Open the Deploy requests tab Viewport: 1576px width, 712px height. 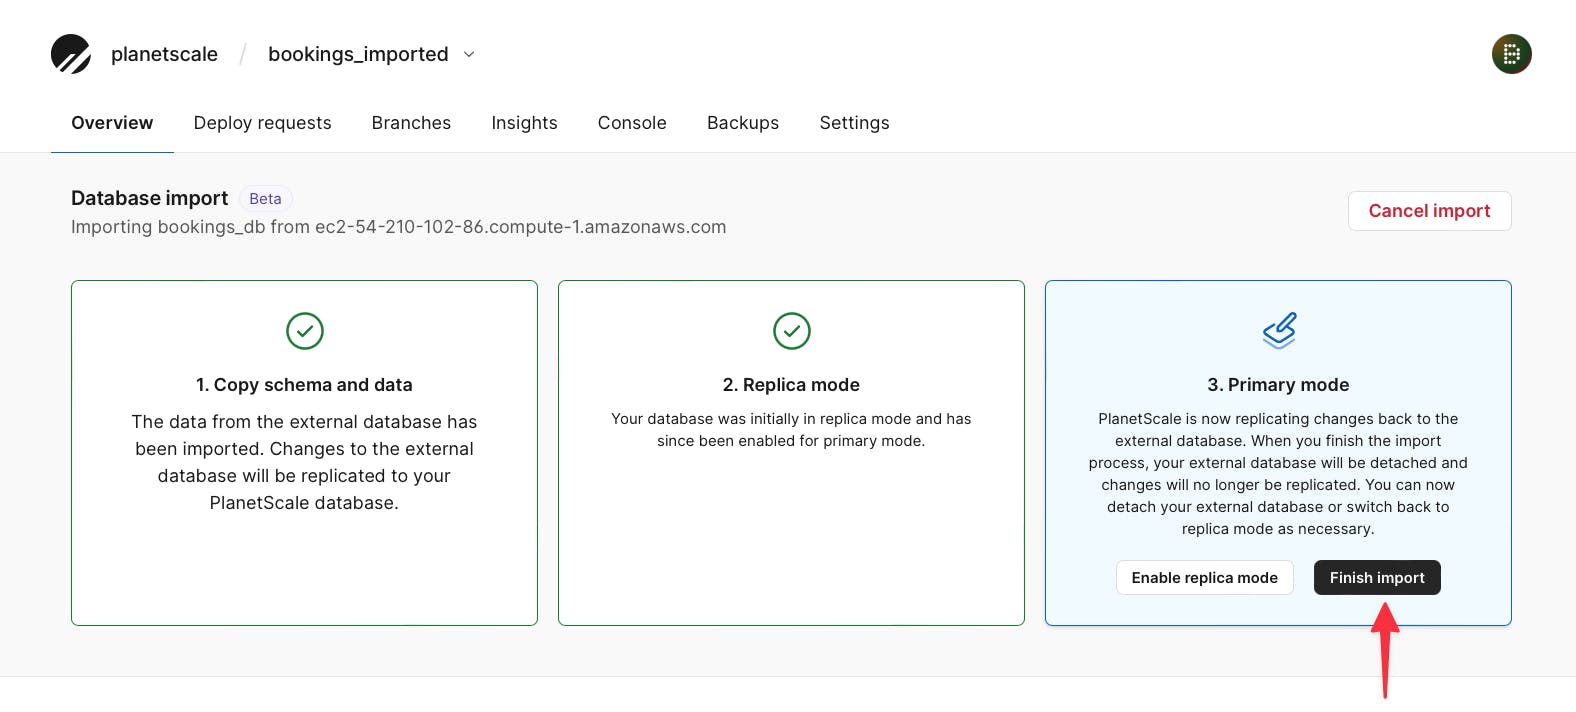[x=262, y=123]
